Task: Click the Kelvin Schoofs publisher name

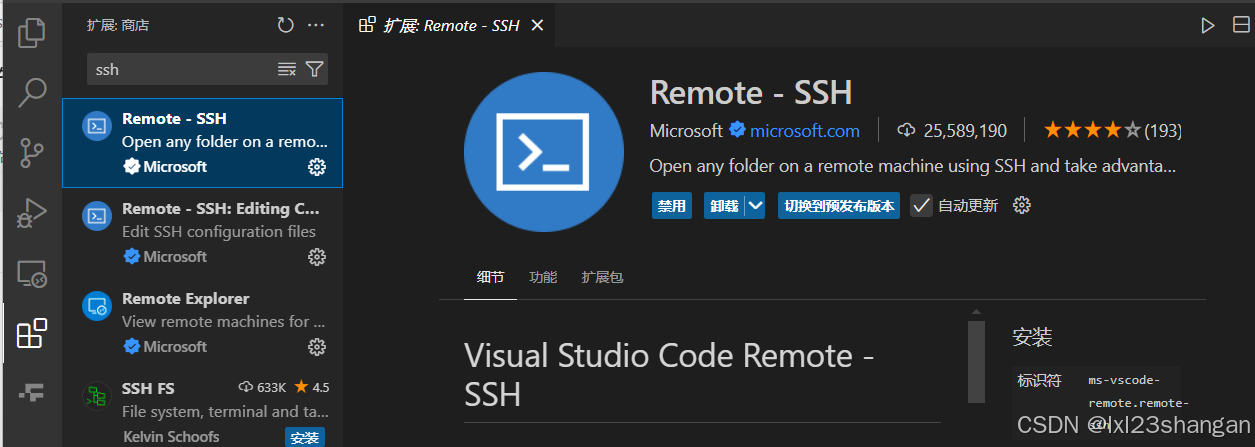Action: (x=171, y=437)
